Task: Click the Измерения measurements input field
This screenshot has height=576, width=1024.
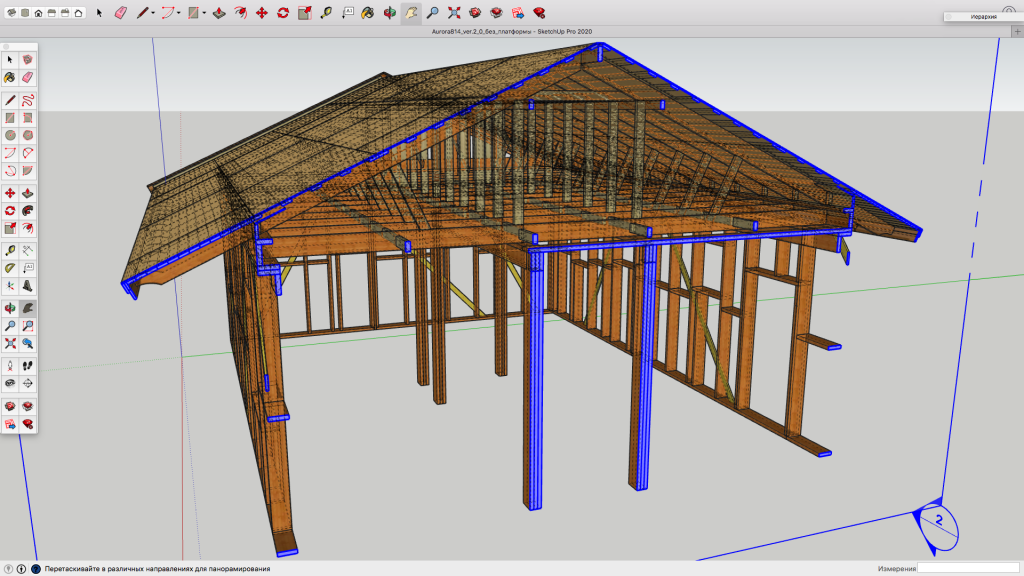Action: [967, 569]
